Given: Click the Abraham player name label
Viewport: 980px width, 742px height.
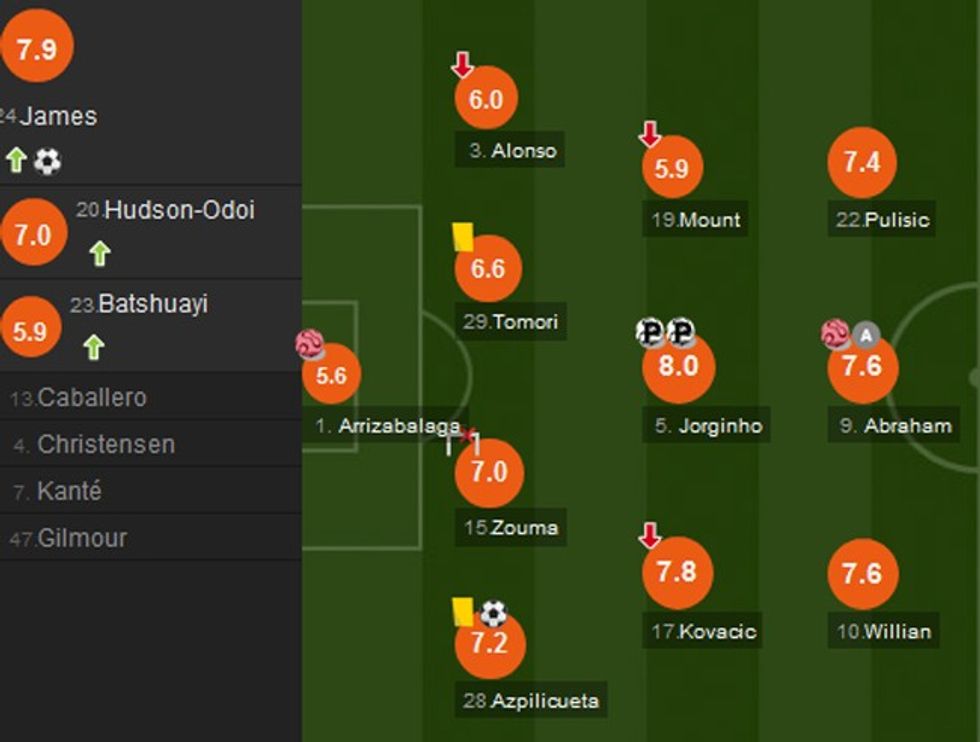Looking at the screenshot, I should pos(908,425).
